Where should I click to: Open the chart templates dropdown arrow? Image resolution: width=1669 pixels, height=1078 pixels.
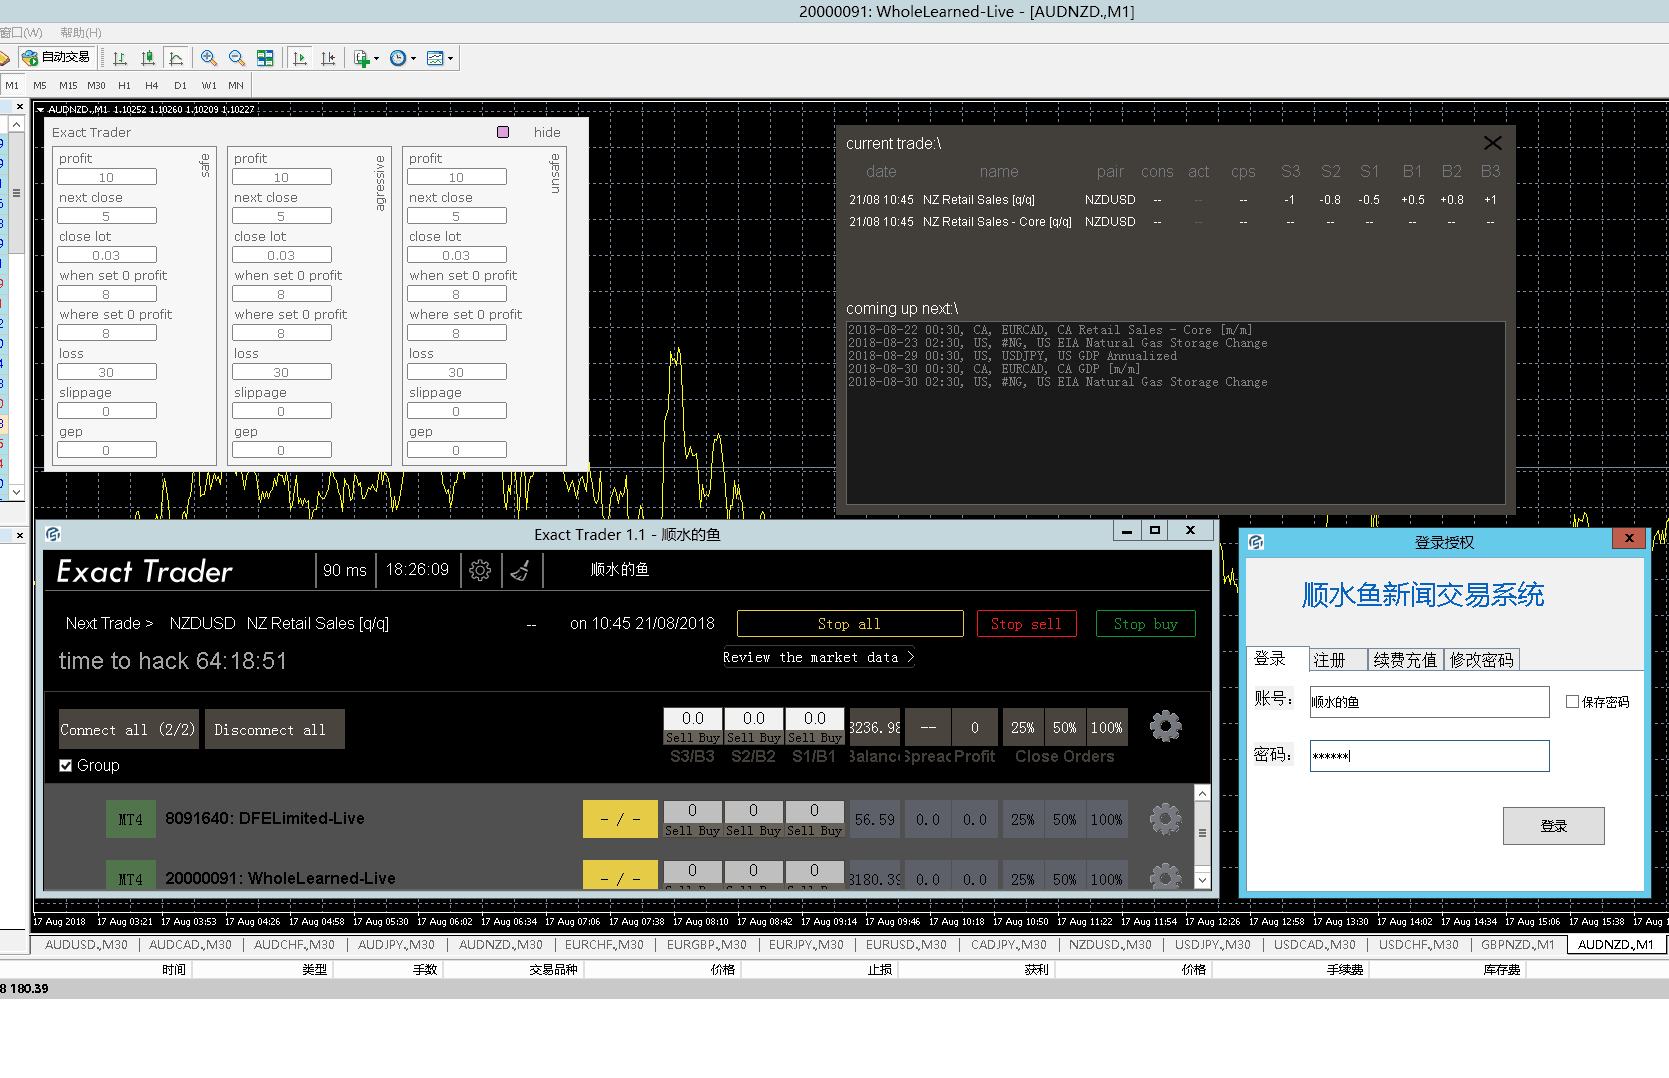pos(451,58)
